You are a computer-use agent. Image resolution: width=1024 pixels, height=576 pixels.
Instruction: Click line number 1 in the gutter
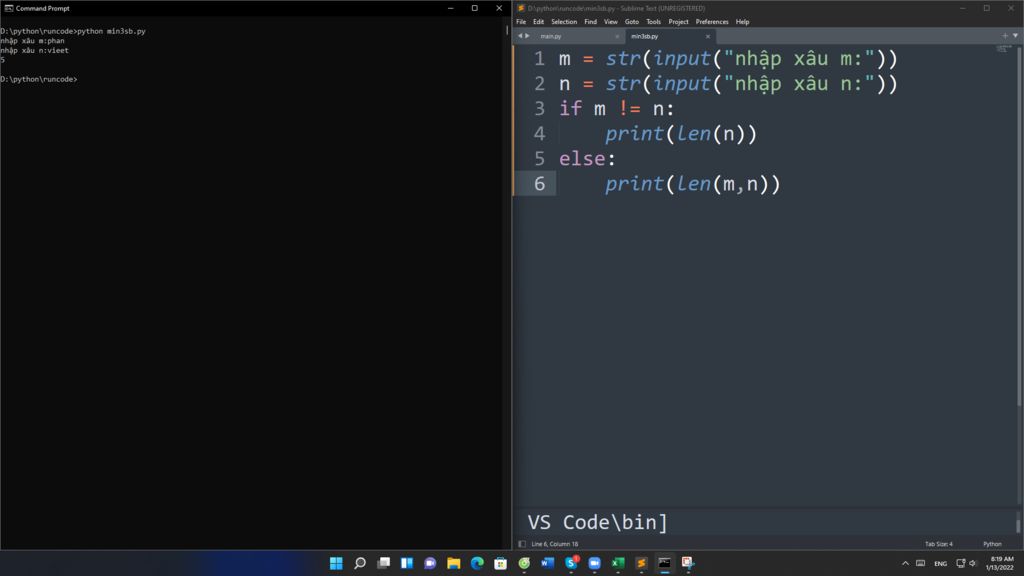coord(539,59)
